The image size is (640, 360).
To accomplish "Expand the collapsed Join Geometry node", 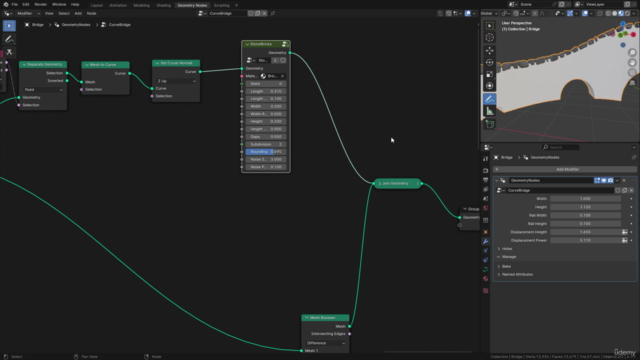I will point(380,184).
